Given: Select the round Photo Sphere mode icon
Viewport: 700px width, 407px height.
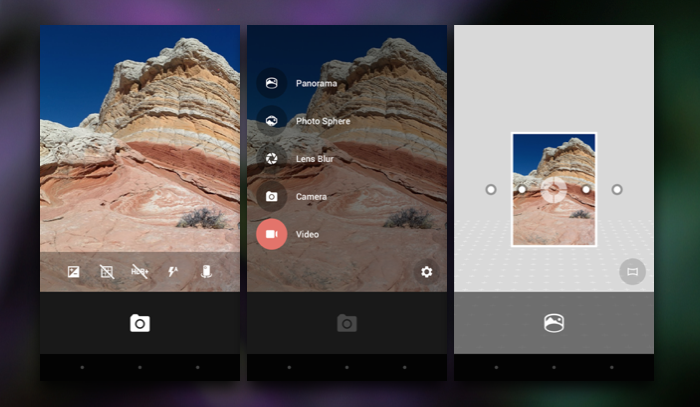Looking at the screenshot, I should pyautogui.click(x=271, y=120).
